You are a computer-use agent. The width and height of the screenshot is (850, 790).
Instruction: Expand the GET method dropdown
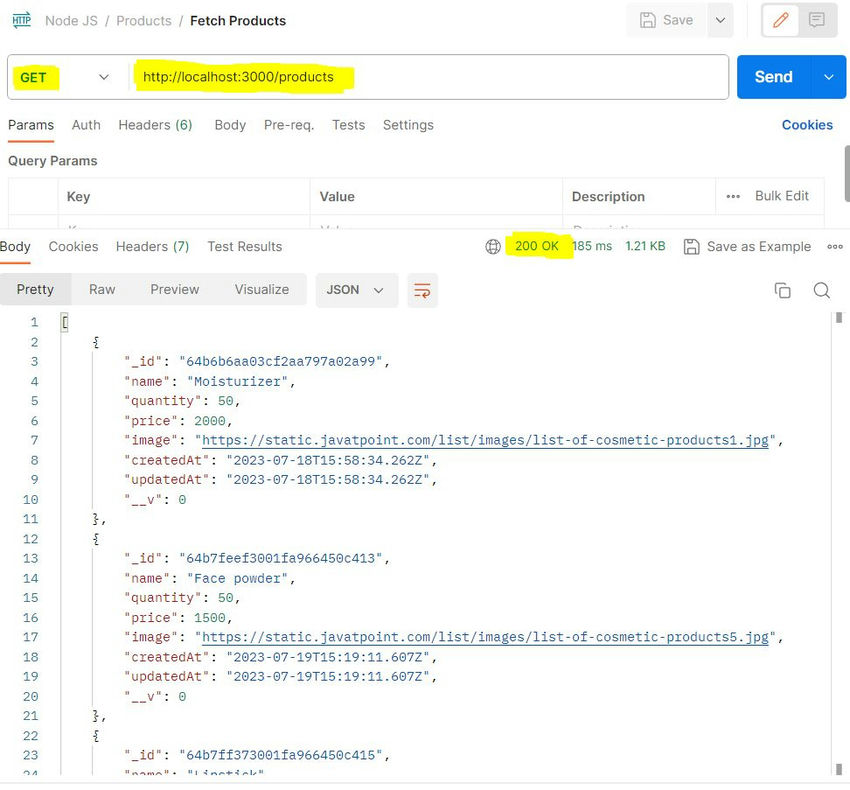103,77
